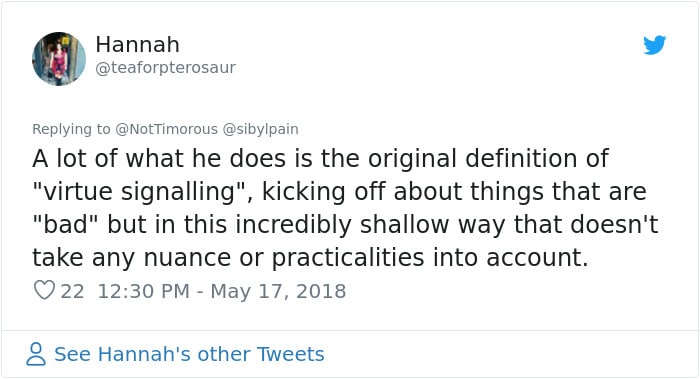This screenshot has width=700, height=379.
Task: Click the "Replying to" label
Action: point(71,129)
